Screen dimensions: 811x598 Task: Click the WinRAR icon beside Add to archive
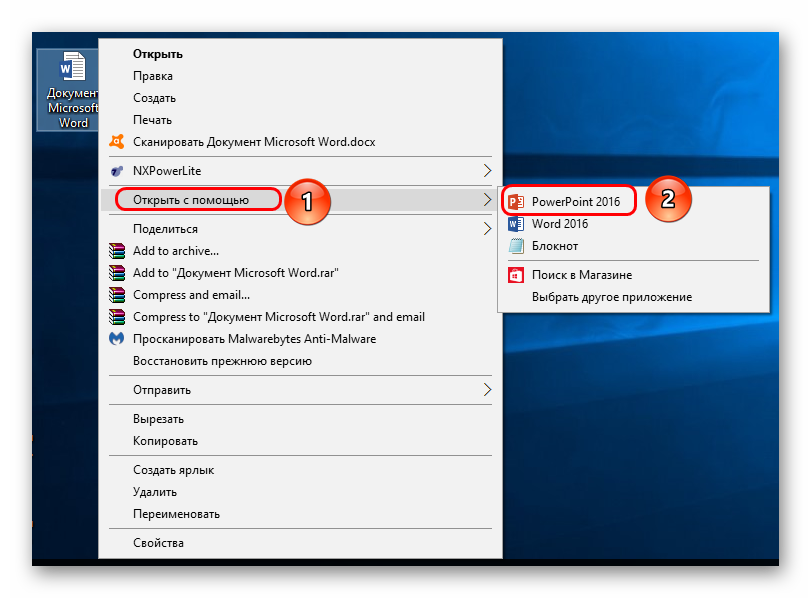click(117, 251)
